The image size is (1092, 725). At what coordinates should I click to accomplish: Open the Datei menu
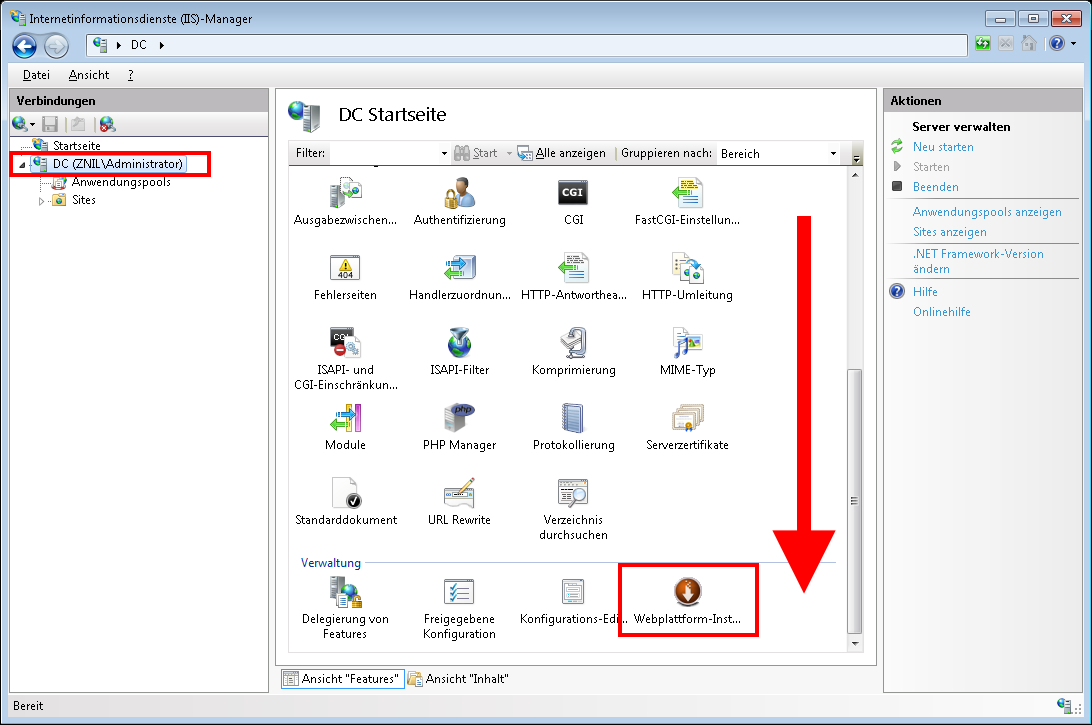pyautogui.click(x=36, y=75)
